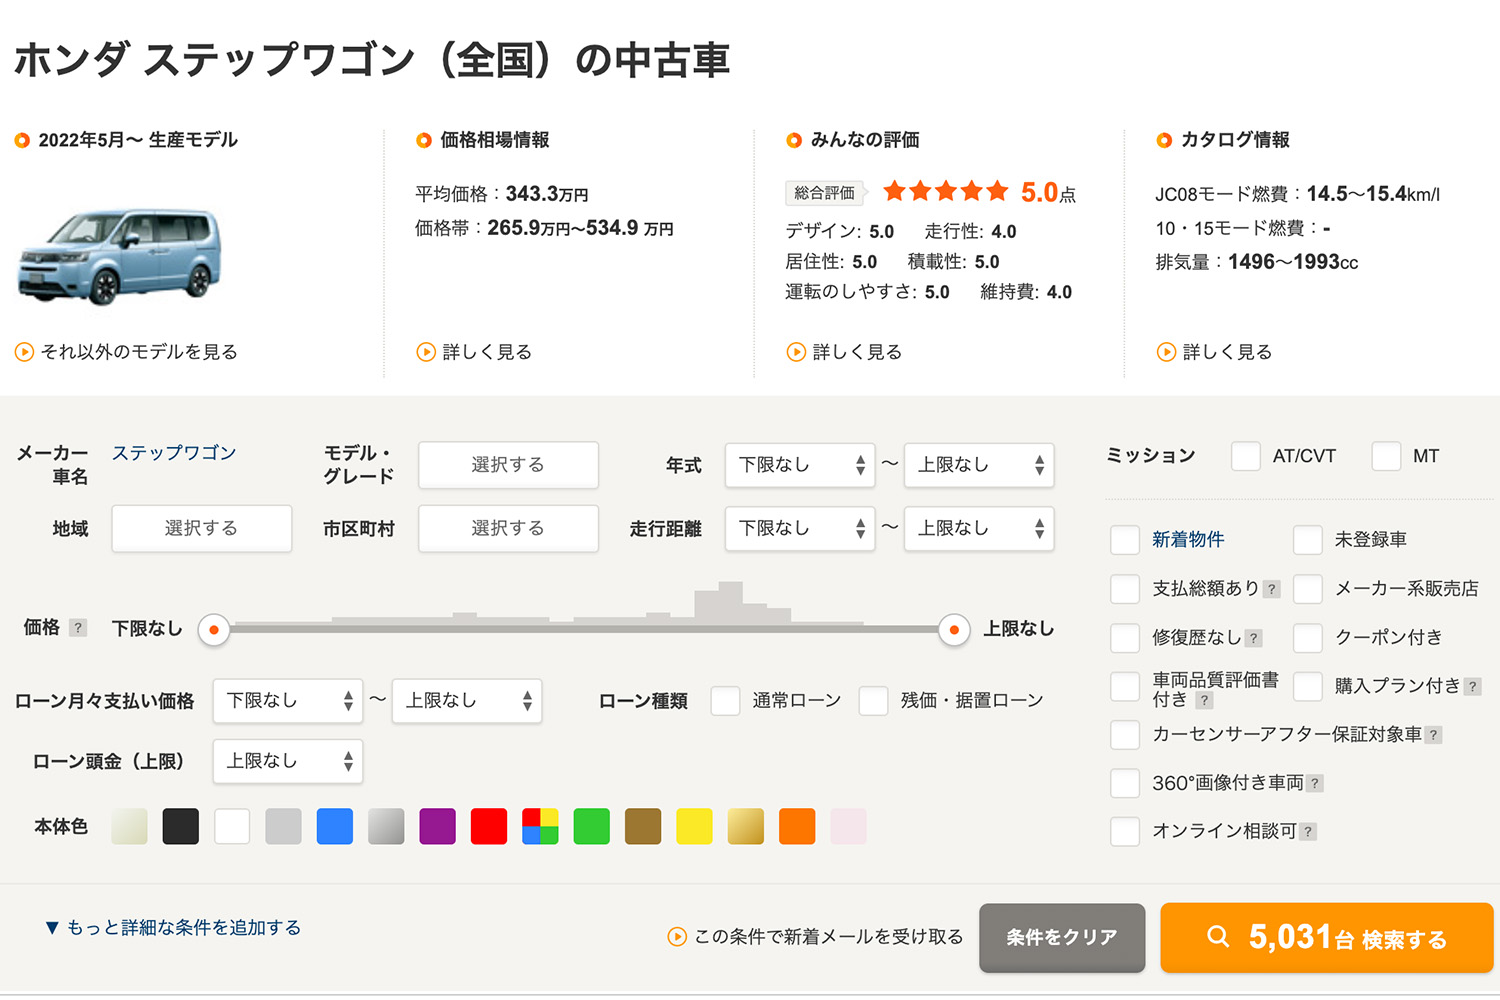Click magnifier icon on search button

pos(1217,937)
